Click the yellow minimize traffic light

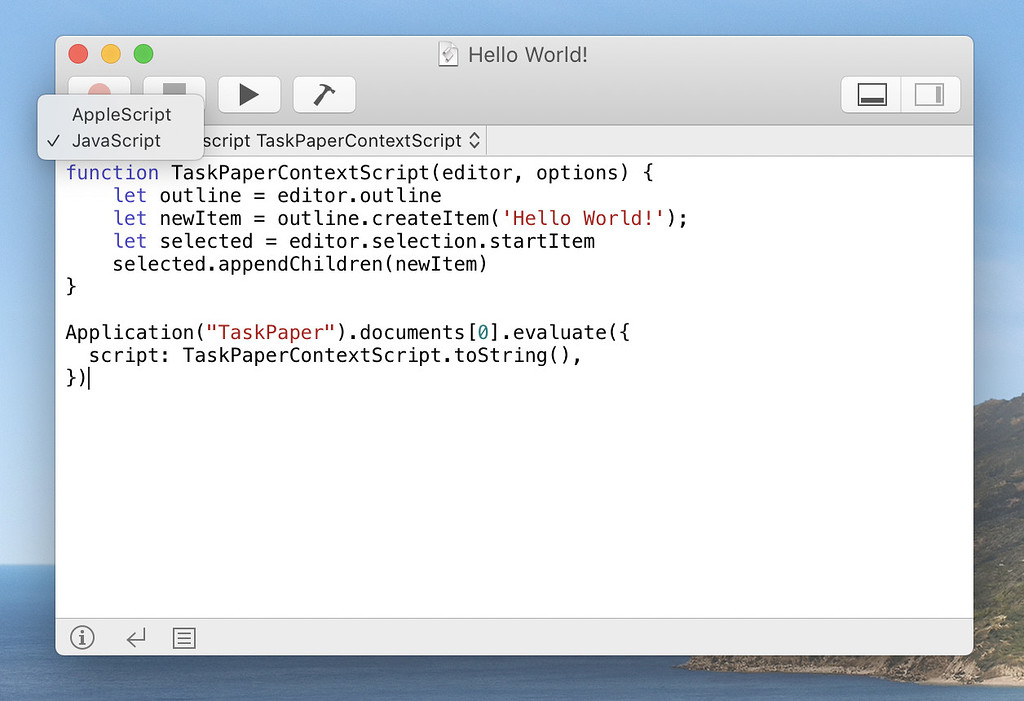click(111, 54)
